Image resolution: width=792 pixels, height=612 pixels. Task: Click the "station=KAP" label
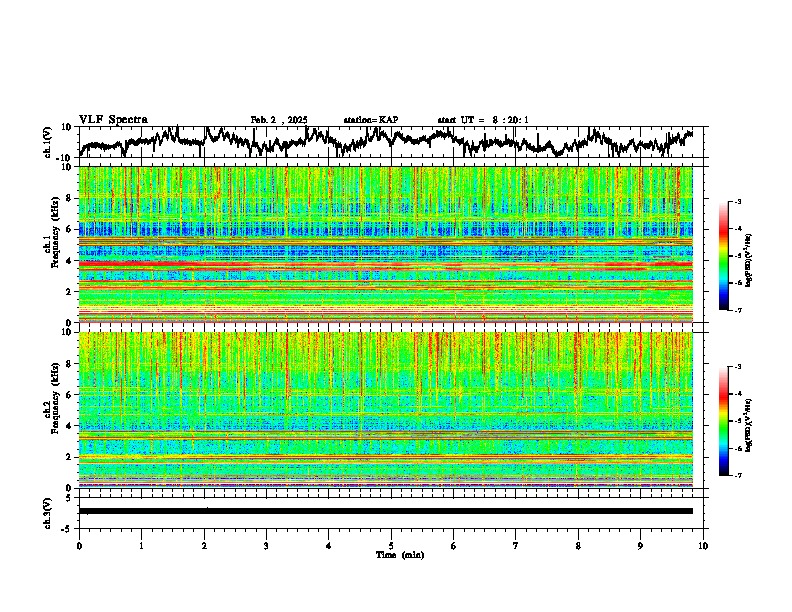click(371, 120)
